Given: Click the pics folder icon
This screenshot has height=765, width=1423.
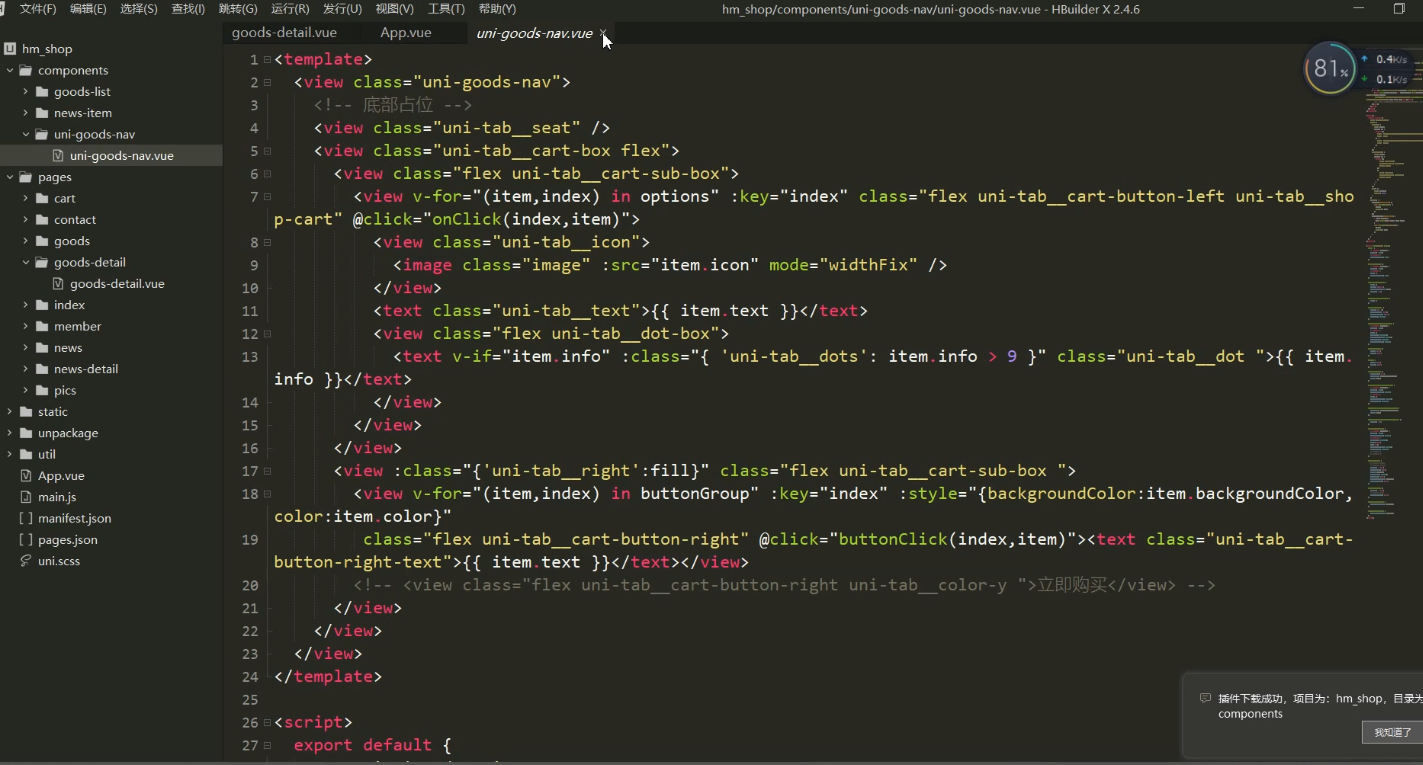Looking at the screenshot, I should (42, 390).
